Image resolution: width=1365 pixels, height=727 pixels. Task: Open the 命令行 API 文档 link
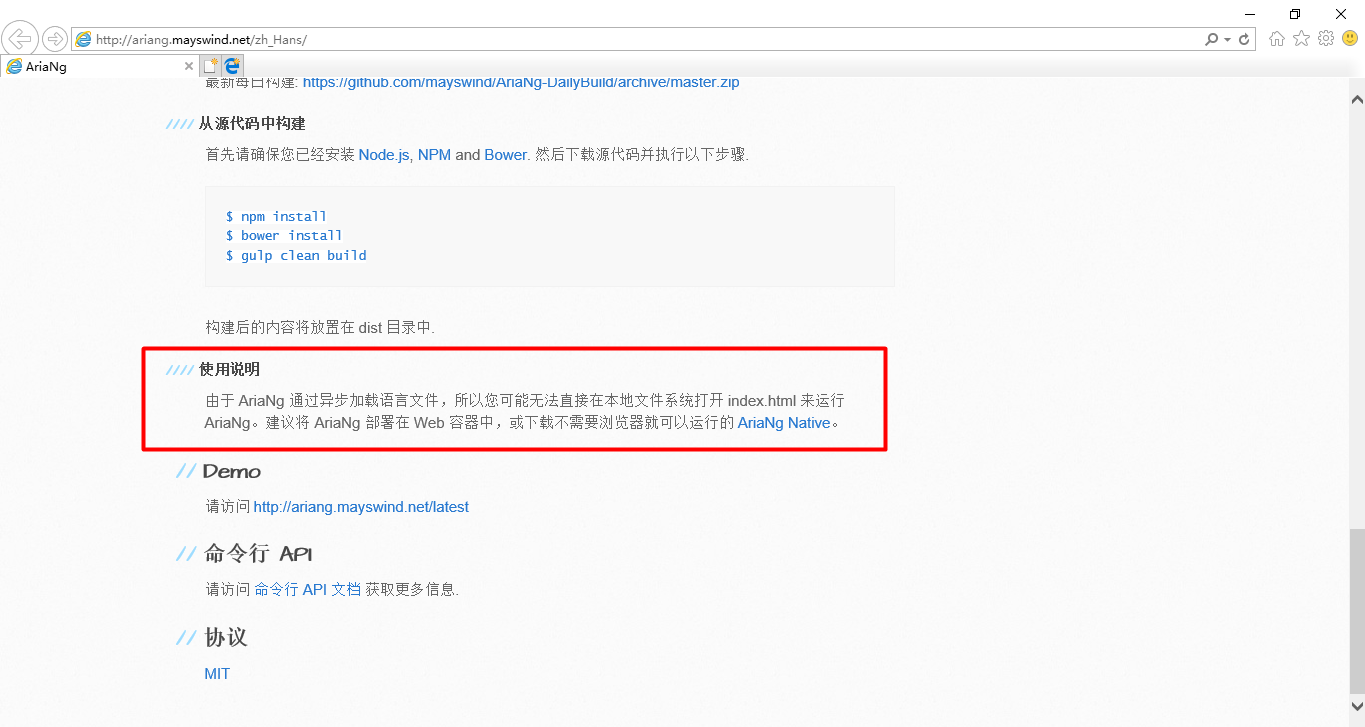click(308, 589)
